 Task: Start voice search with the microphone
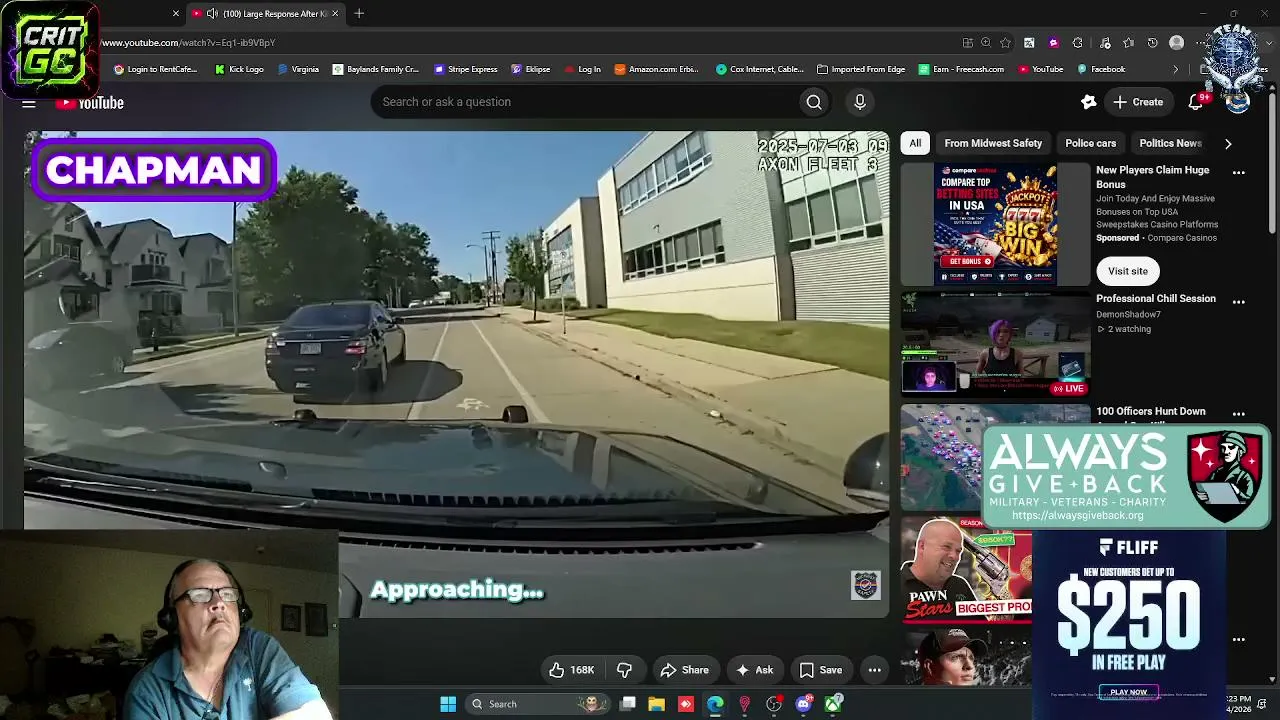[860, 102]
